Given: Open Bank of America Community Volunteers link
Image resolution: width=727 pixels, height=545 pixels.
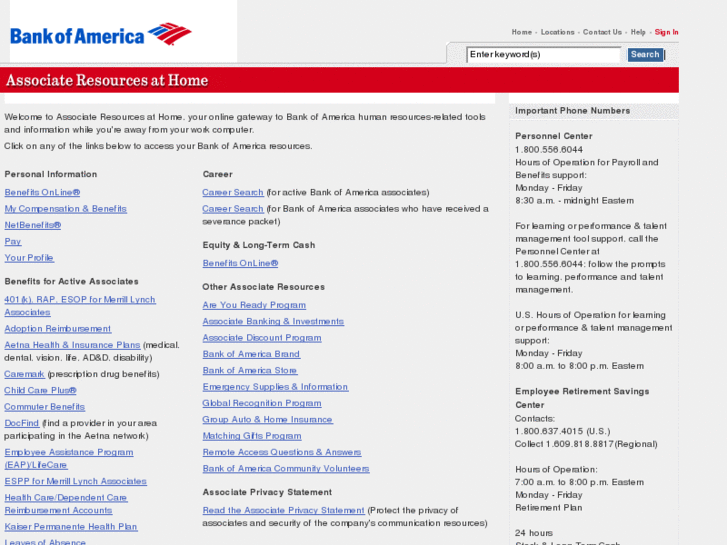Looking at the screenshot, I should tap(286, 468).
